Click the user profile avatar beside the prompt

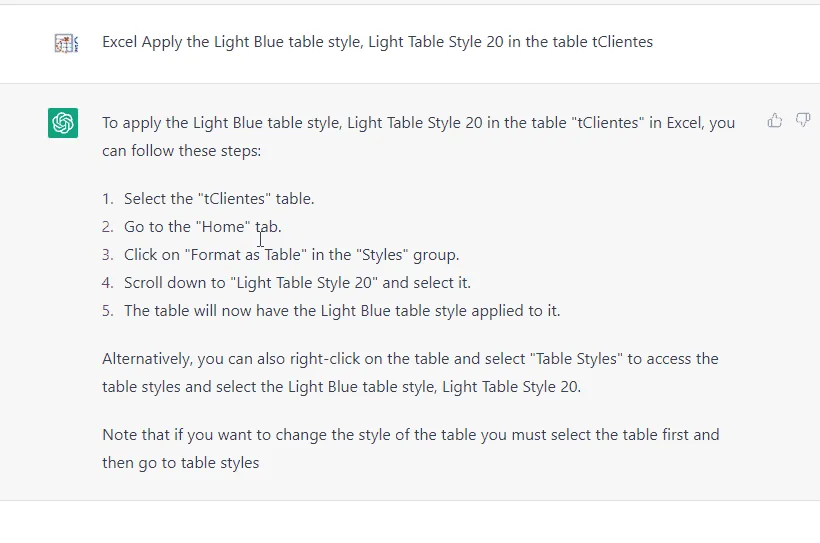66,43
